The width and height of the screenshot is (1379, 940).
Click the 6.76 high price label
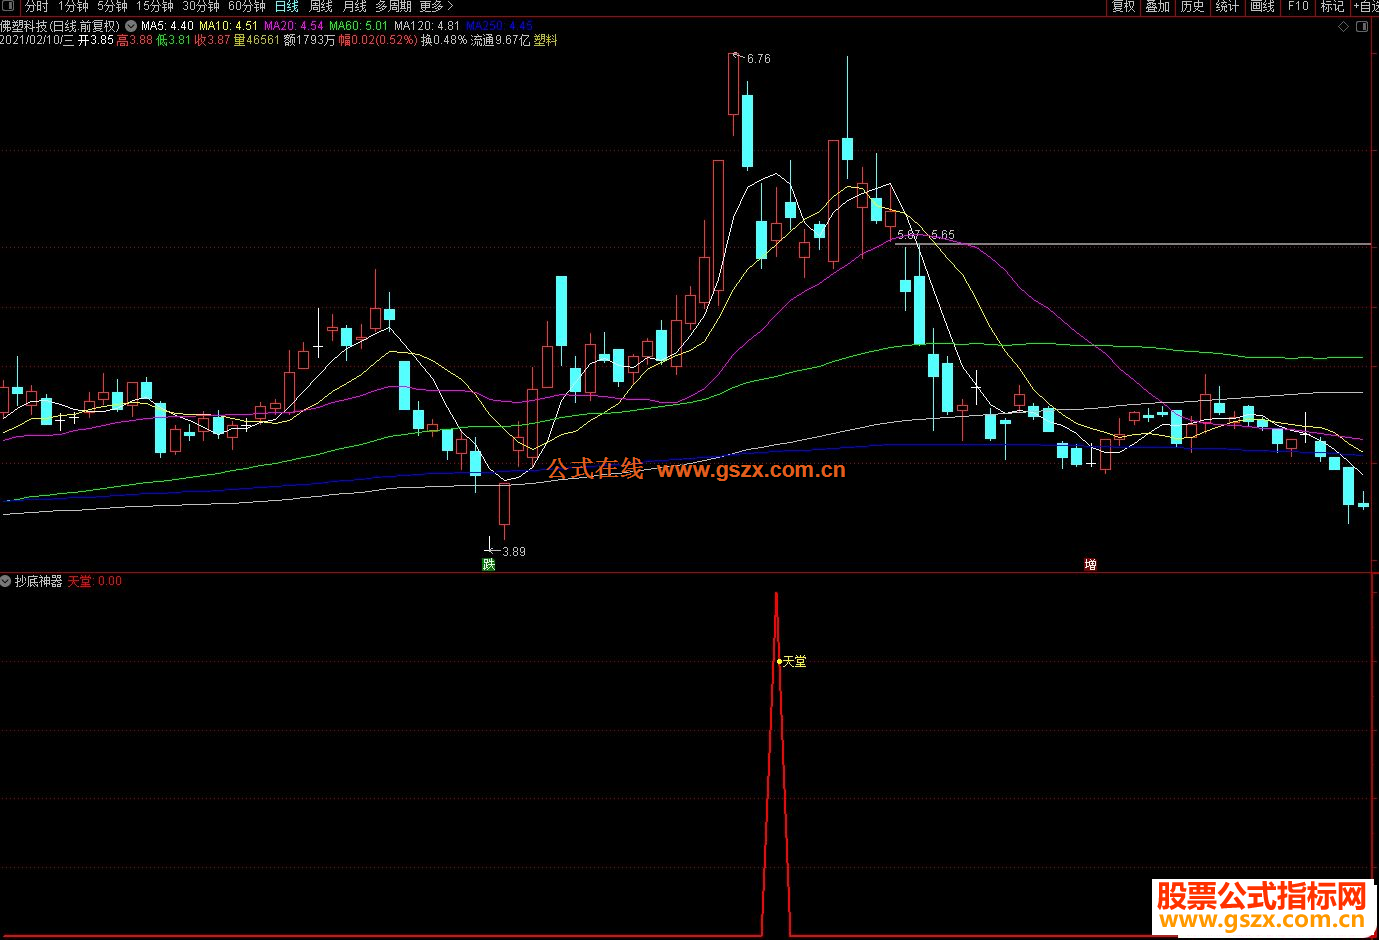tap(759, 59)
